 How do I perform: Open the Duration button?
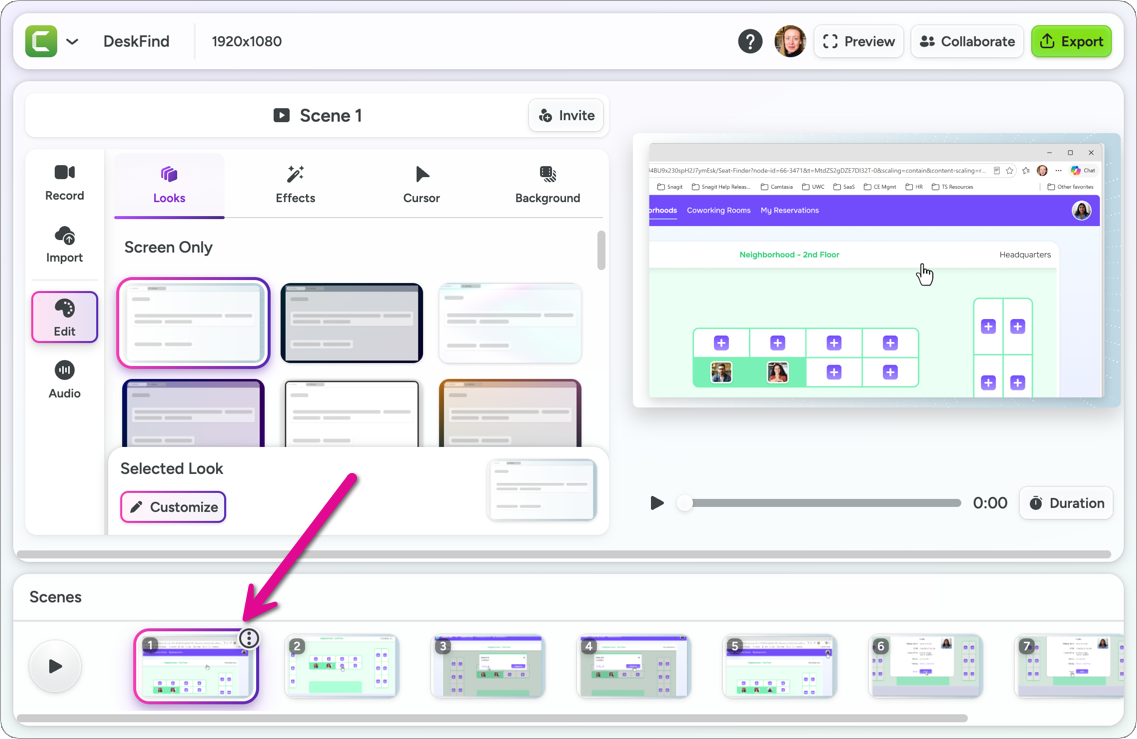[x=1066, y=503]
